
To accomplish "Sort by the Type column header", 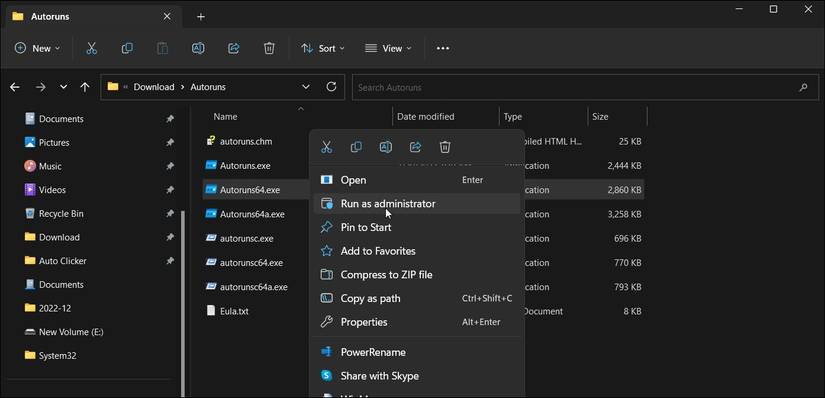I will pyautogui.click(x=512, y=117).
